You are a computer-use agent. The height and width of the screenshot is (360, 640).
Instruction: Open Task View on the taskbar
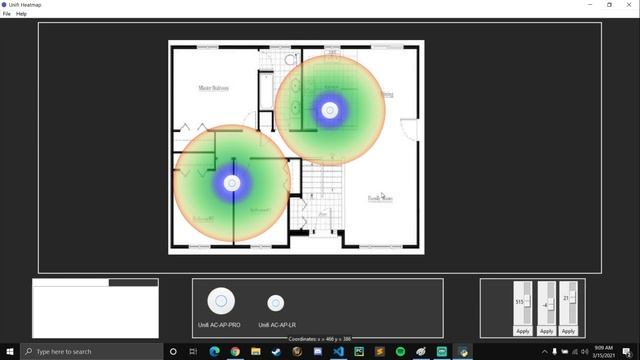click(x=193, y=351)
